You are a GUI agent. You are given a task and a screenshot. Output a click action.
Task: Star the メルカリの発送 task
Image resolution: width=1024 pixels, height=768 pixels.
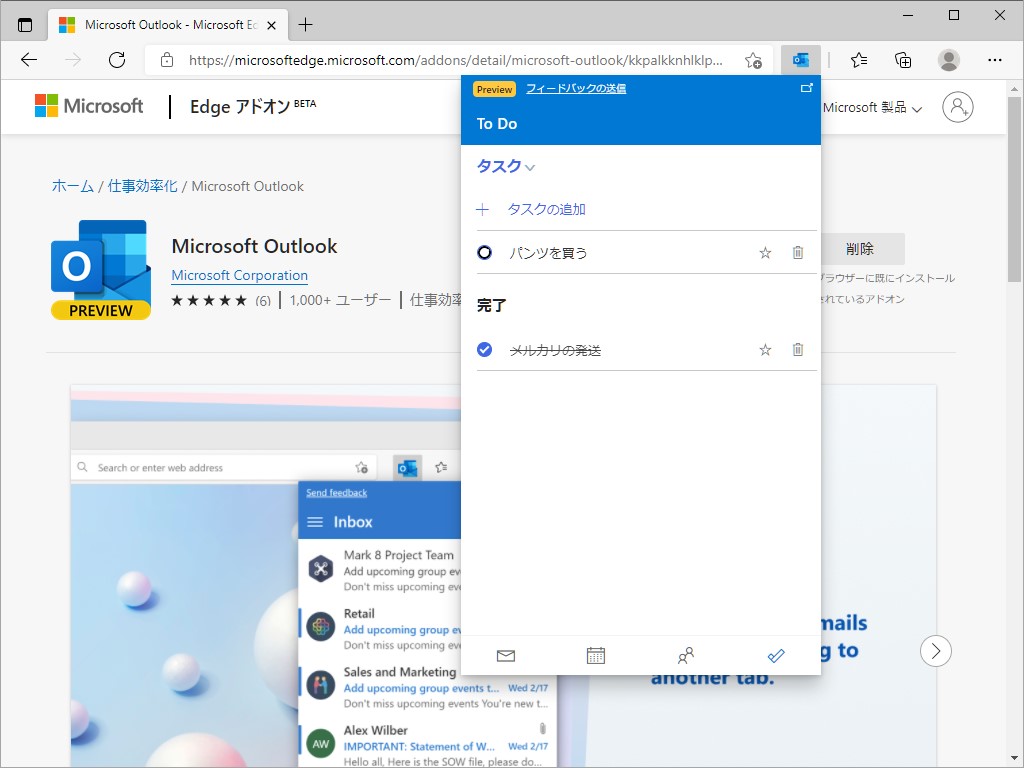click(765, 350)
